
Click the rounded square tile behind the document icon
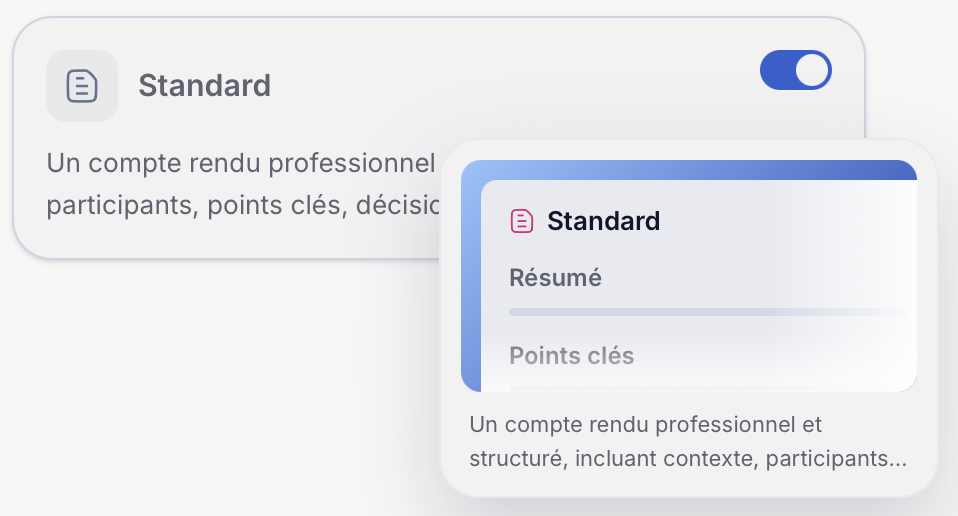point(82,85)
